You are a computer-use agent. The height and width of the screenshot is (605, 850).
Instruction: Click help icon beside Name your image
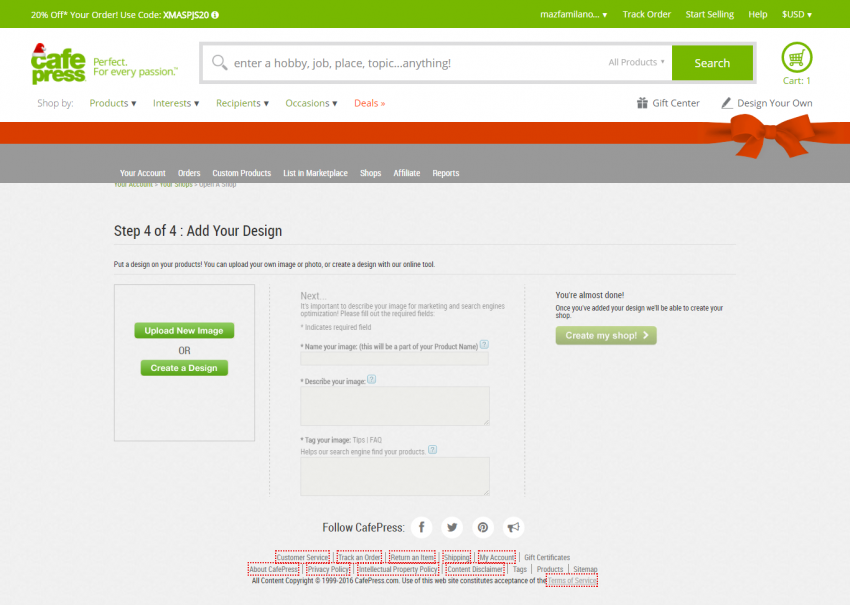point(484,344)
